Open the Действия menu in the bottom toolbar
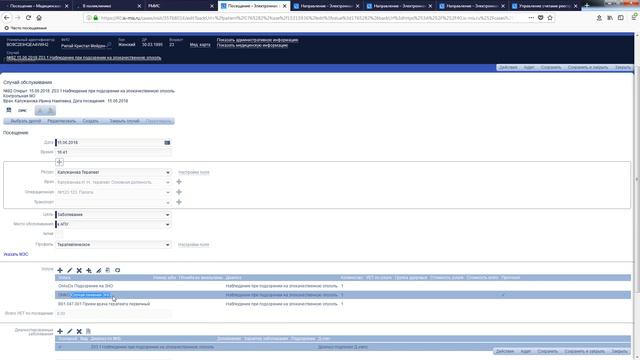Screen dimensions: 640x360 point(505,351)
